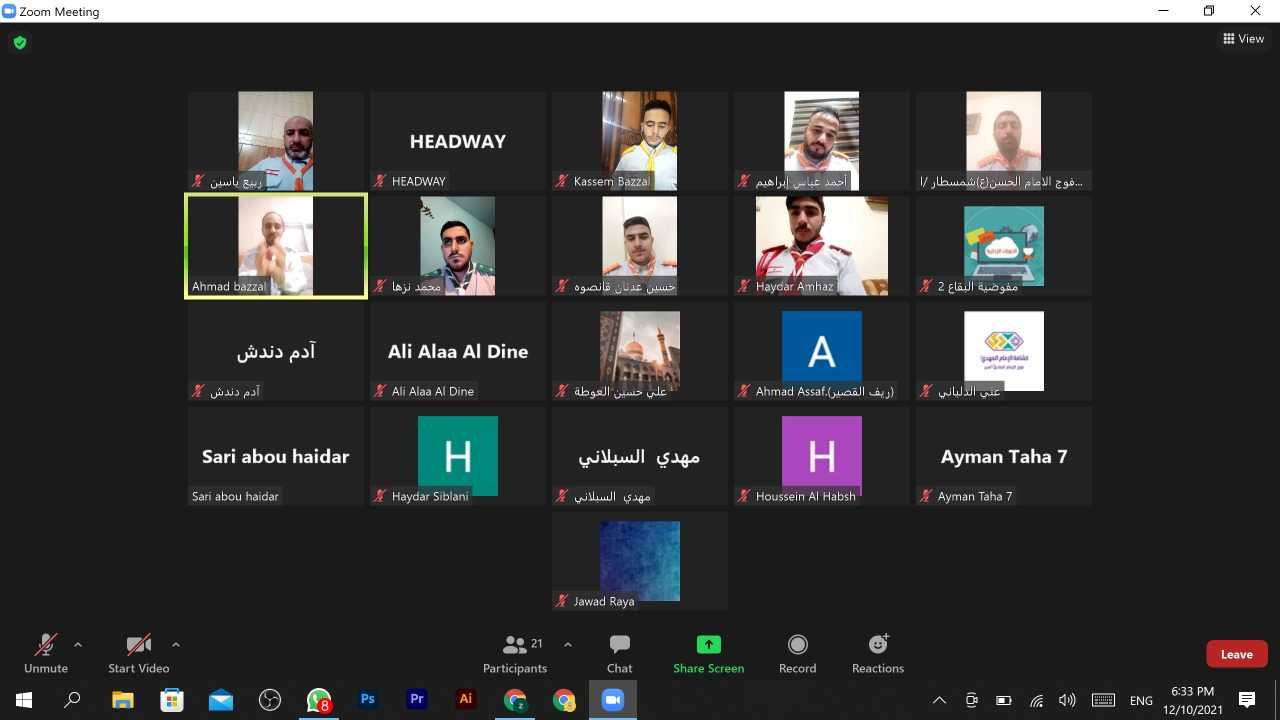Open the Reactions menu
This screenshot has height=720, width=1280.
point(877,654)
